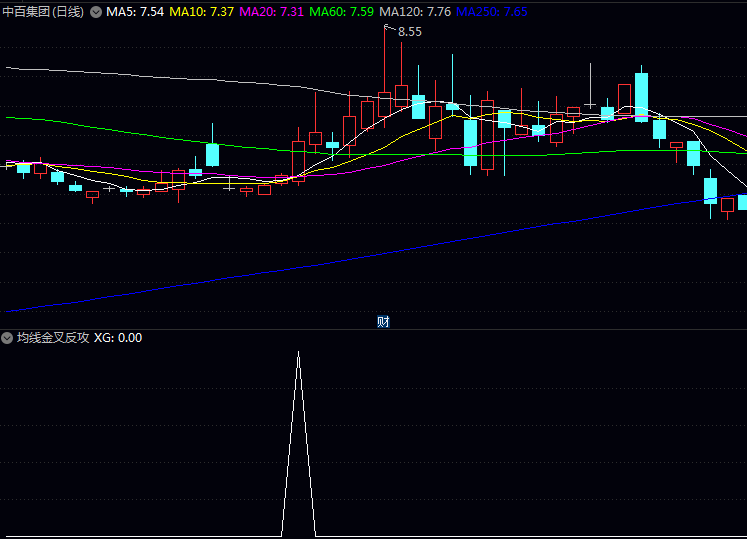Select the MA5: 7.54 moving average label
Screen dimensions: 747x539
pos(135,12)
